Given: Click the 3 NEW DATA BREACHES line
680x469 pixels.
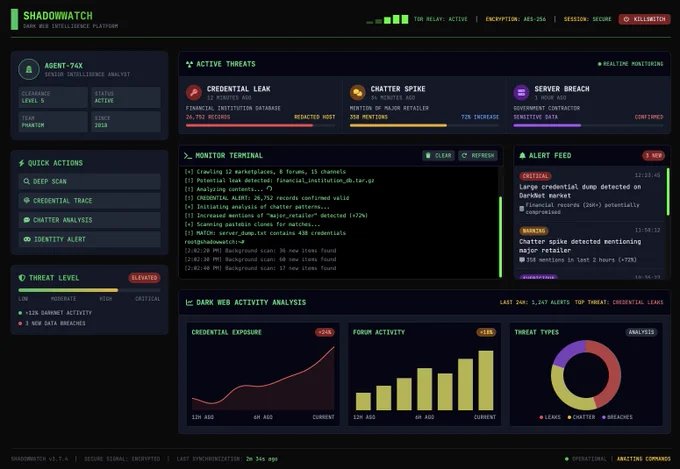Looking at the screenshot, I should 52,323.
